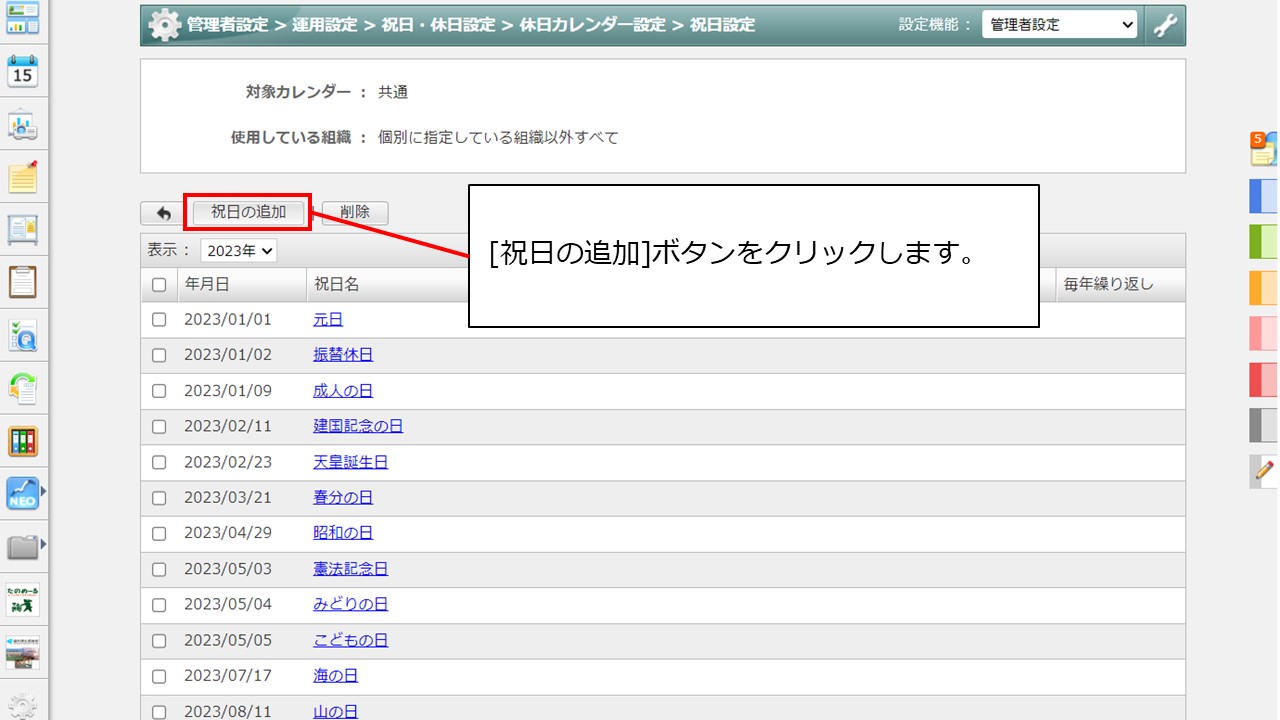Check the box for 2023/01/01 元日
The height and width of the screenshot is (720, 1280).
pyautogui.click(x=159, y=320)
